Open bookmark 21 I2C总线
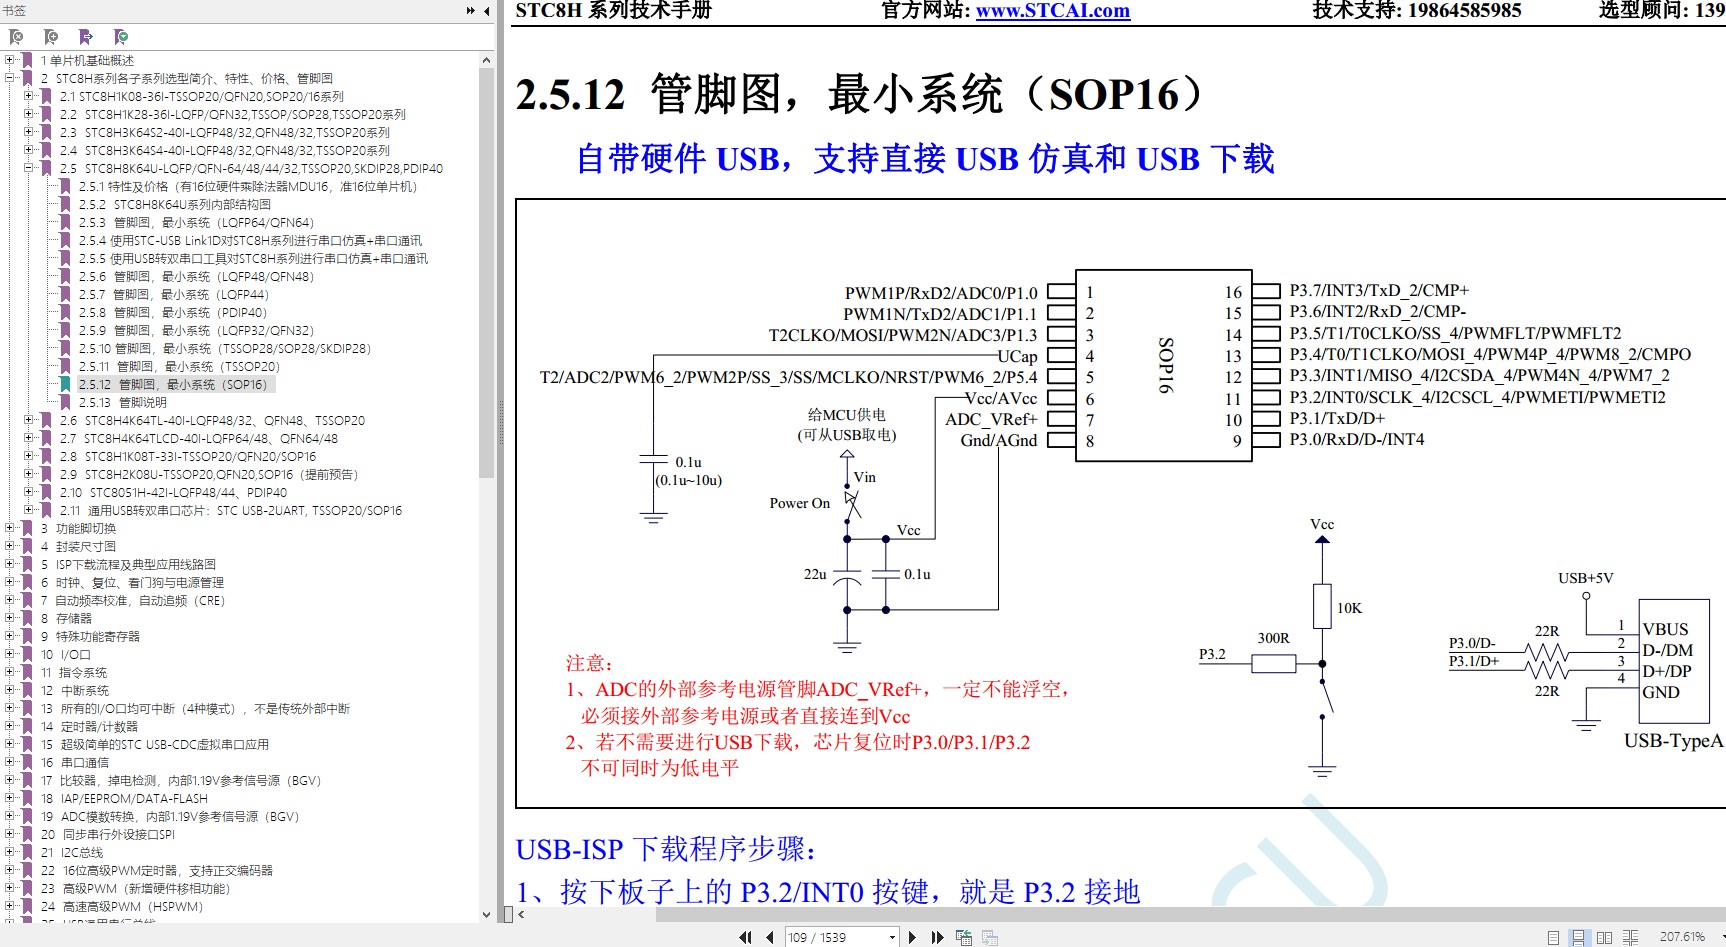 (x=72, y=852)
